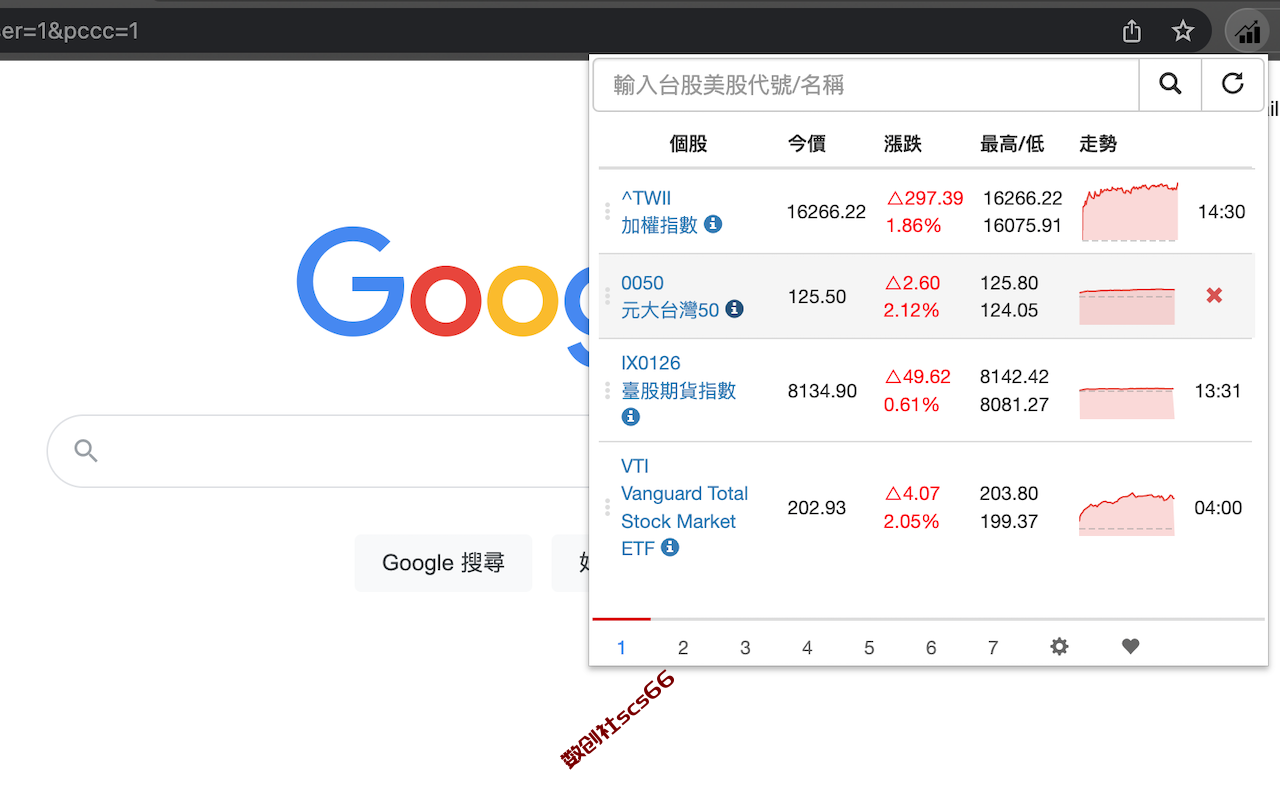Viewport: 1280px width, 800px height.
Task: Click the Google 搜尋 button
Action: point(443,563)
